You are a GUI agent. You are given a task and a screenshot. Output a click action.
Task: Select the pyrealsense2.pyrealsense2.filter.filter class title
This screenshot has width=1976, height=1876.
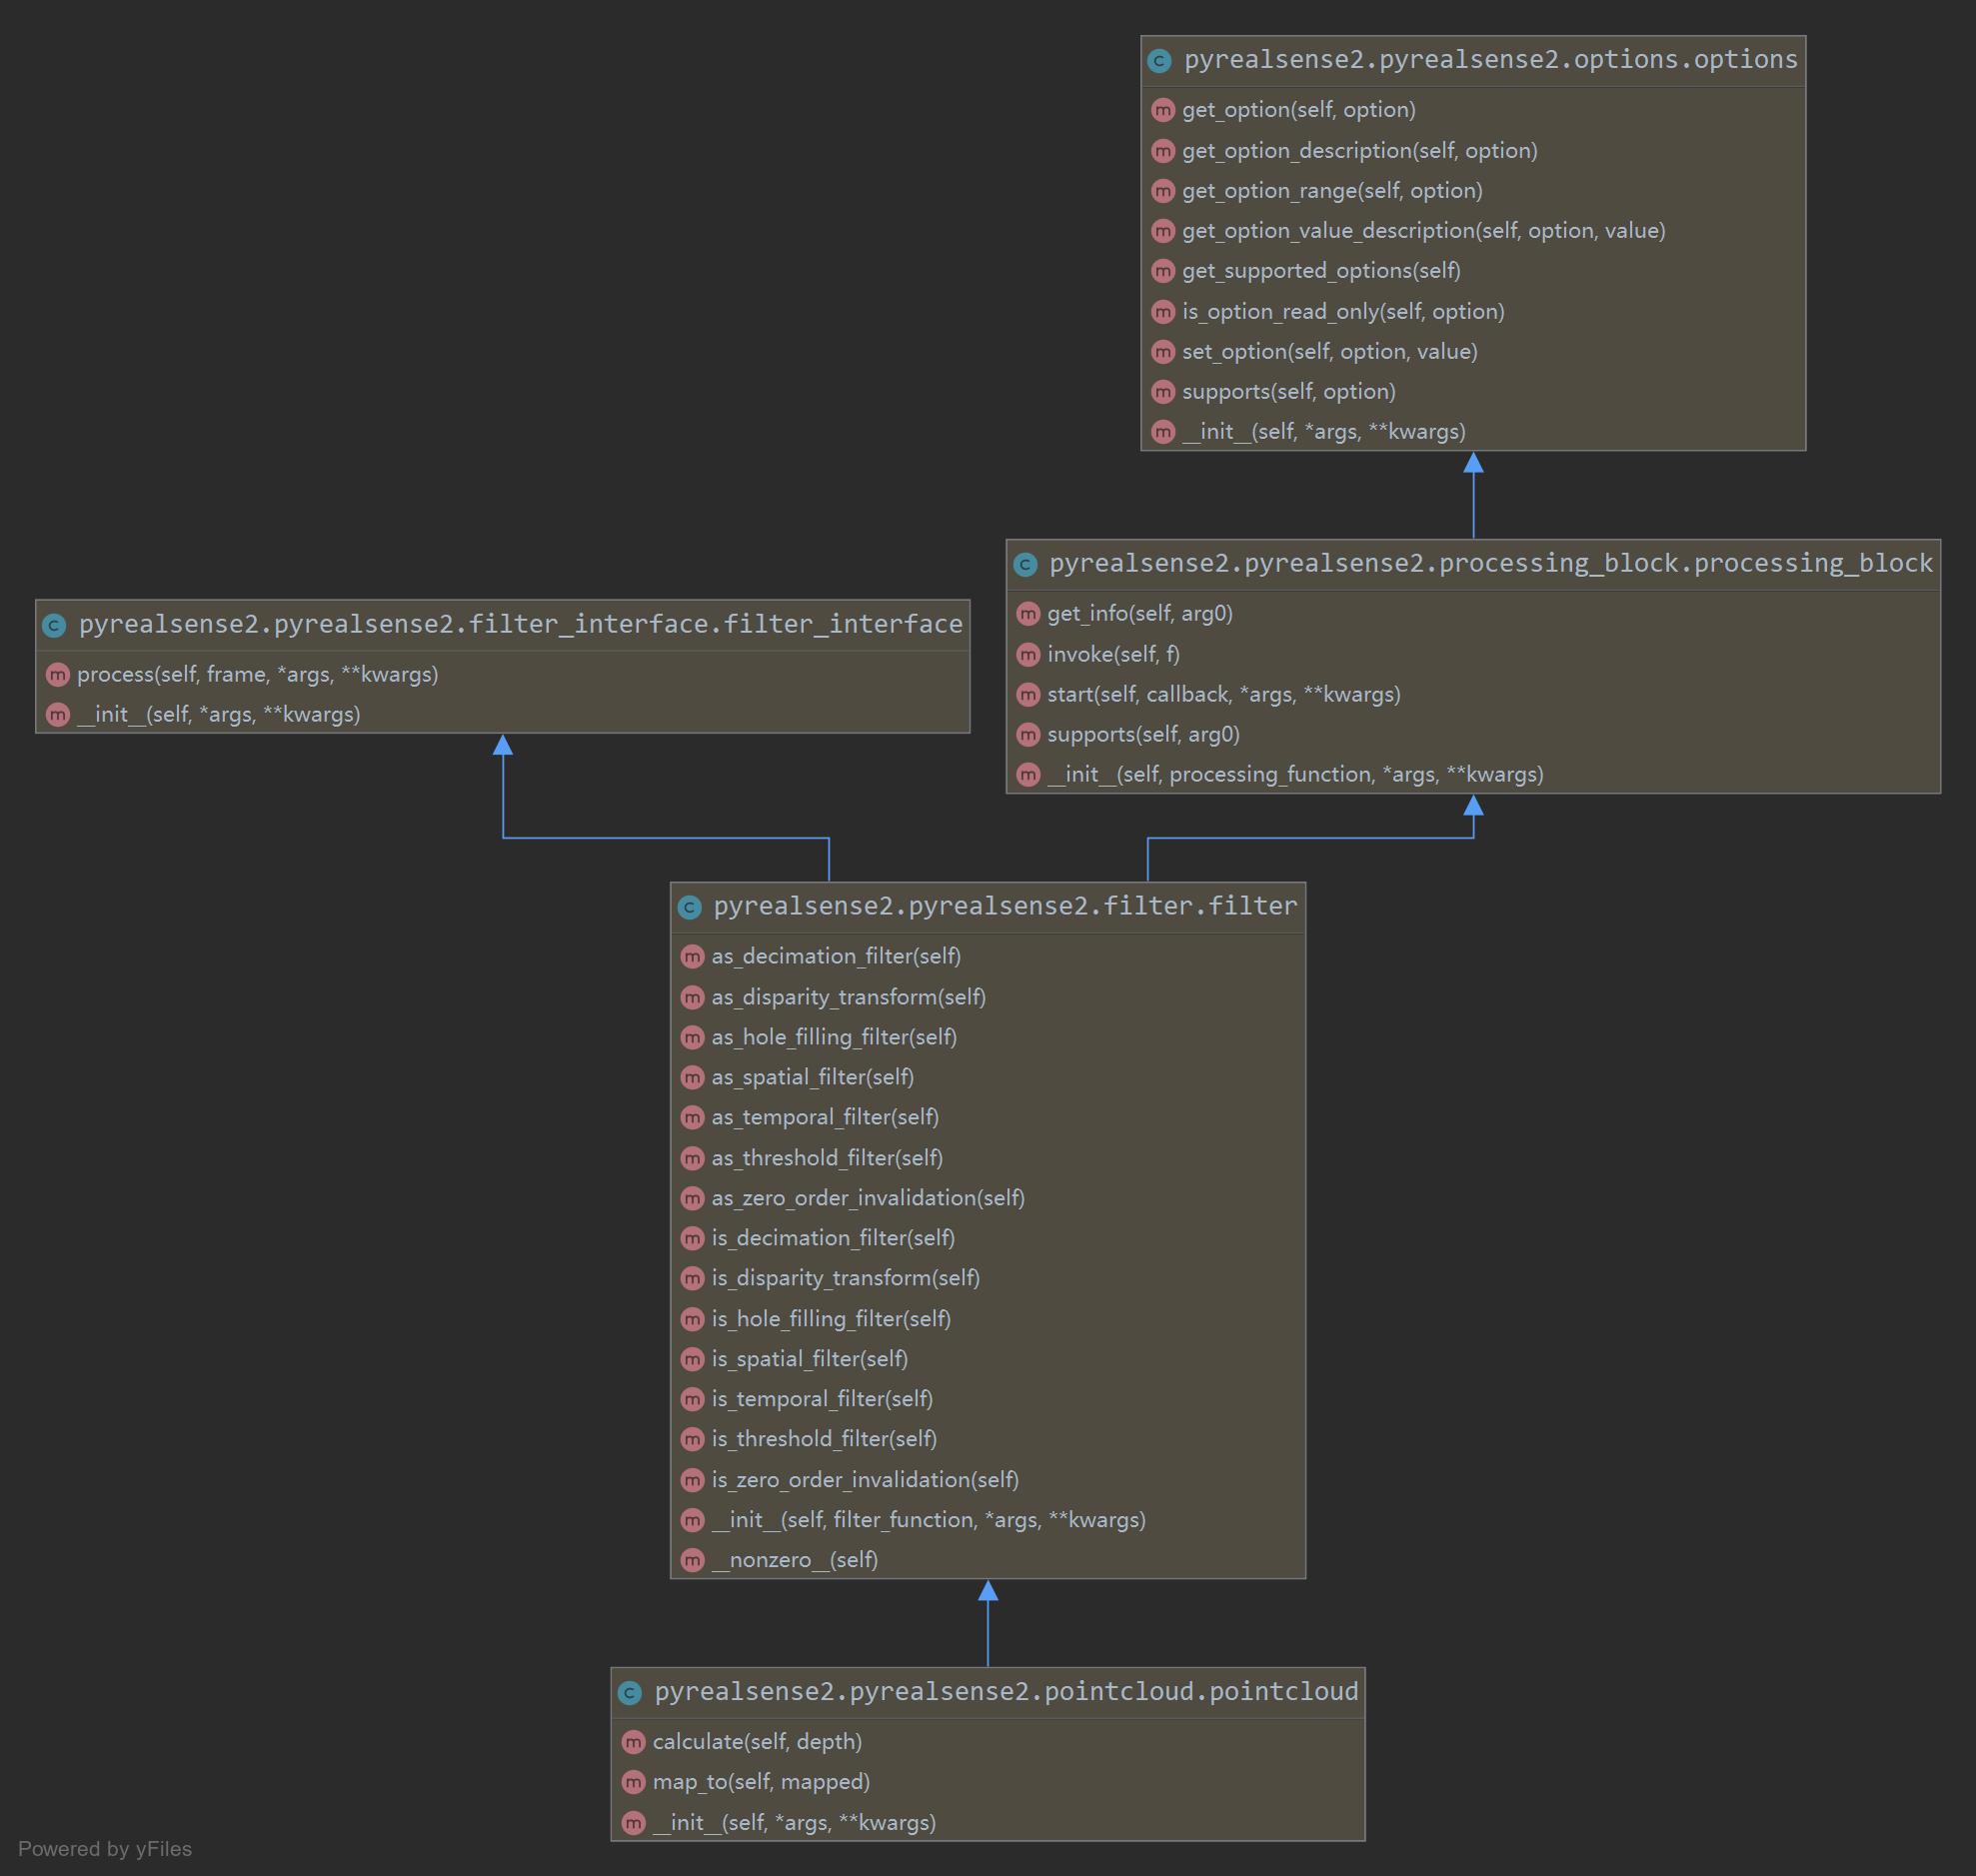(x=1004, y=907)
